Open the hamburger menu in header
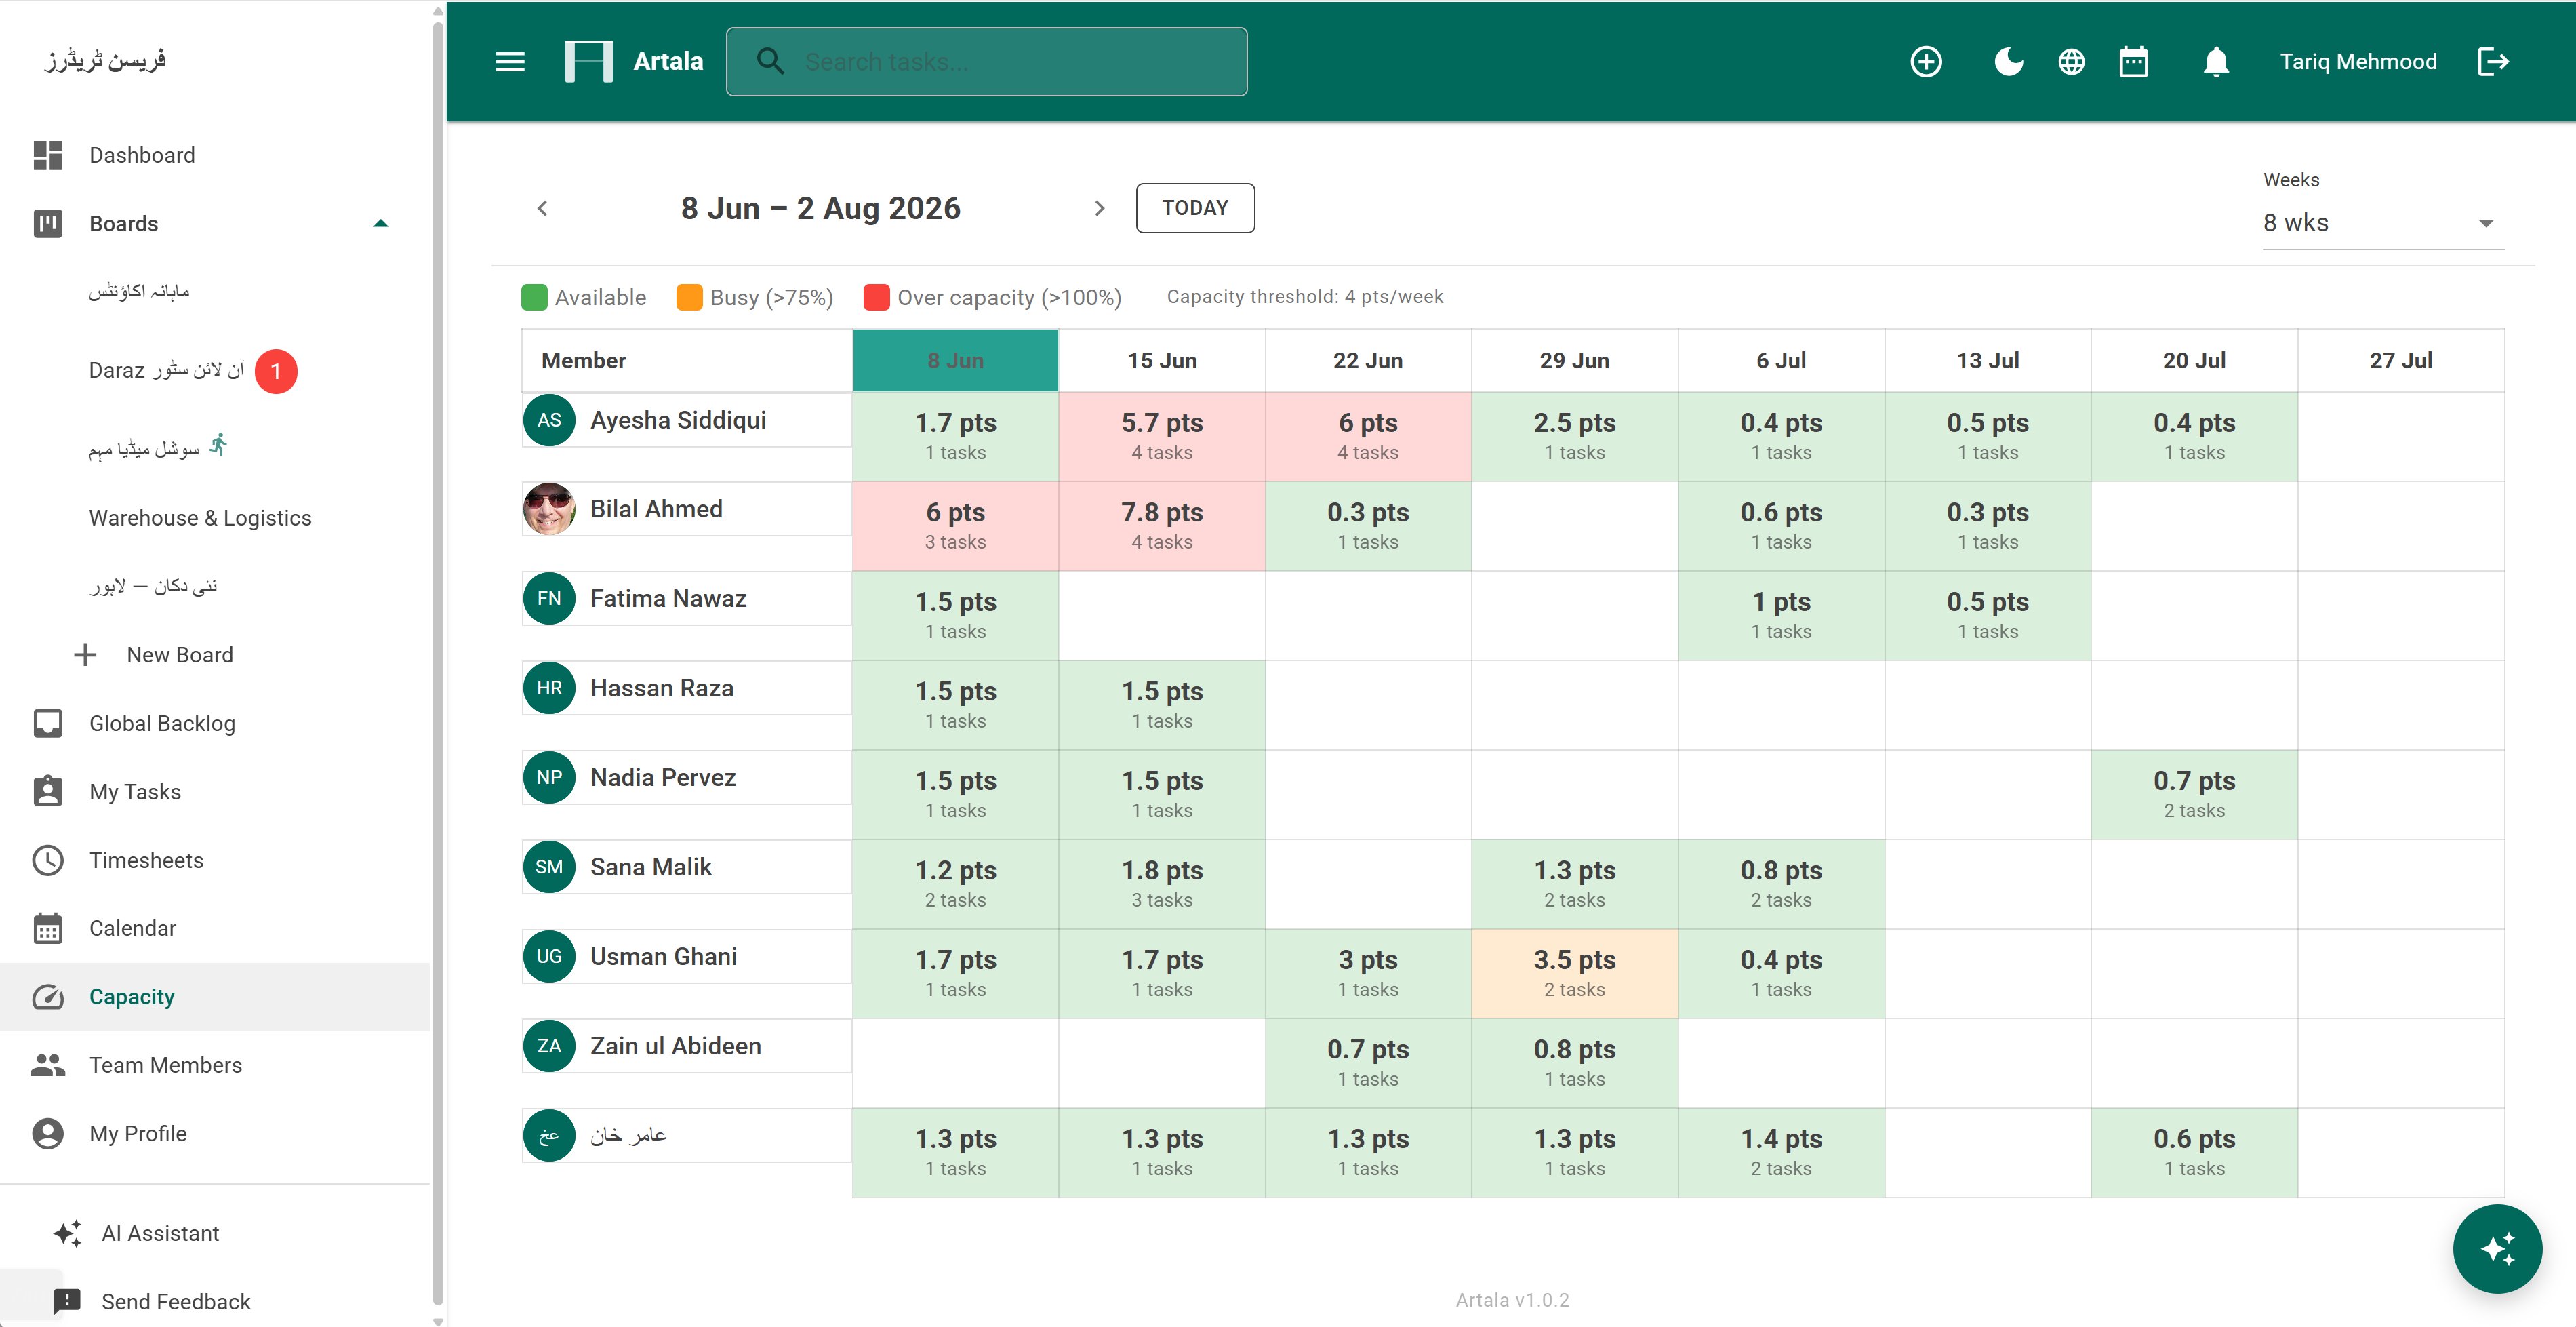2576x1327 pixels. (510, 62)
